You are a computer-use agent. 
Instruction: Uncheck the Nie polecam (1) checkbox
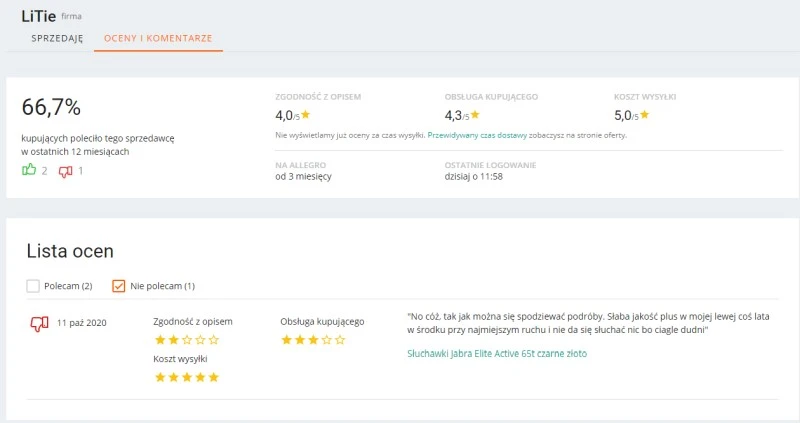119,286
